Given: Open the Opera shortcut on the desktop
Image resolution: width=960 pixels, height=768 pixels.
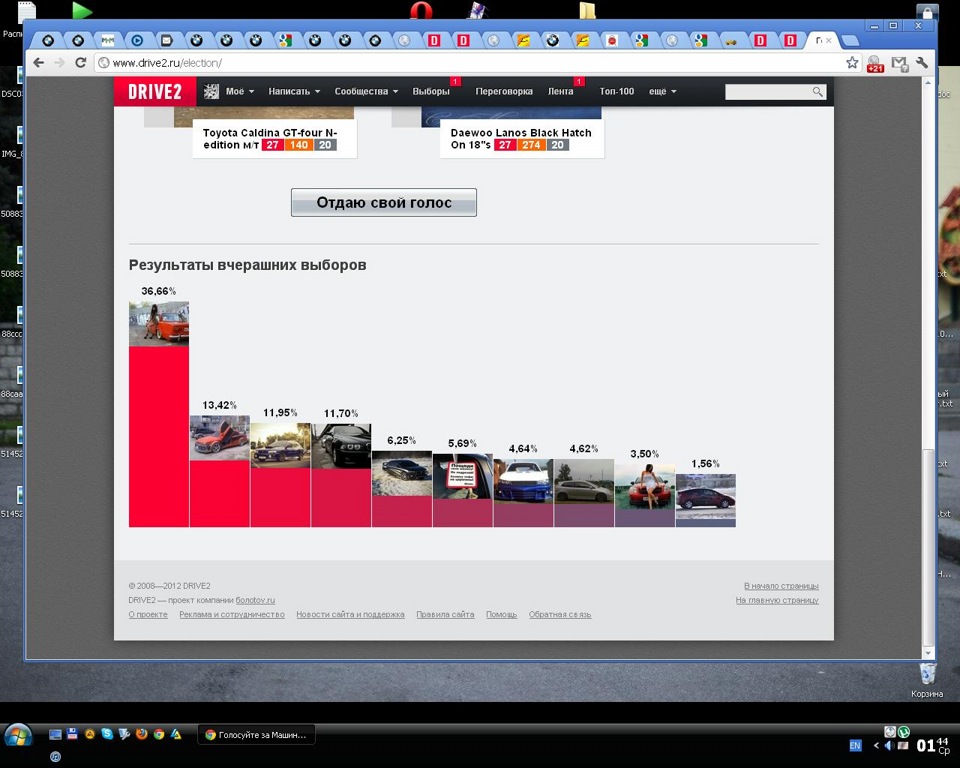Looking at the screenshot, I should click(421, 10).
